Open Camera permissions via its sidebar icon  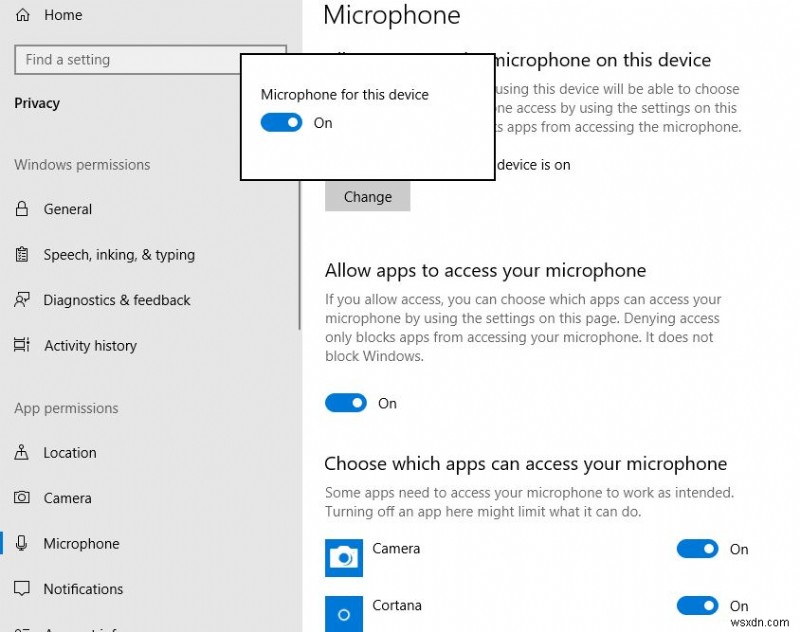click(x=22, y=498)
